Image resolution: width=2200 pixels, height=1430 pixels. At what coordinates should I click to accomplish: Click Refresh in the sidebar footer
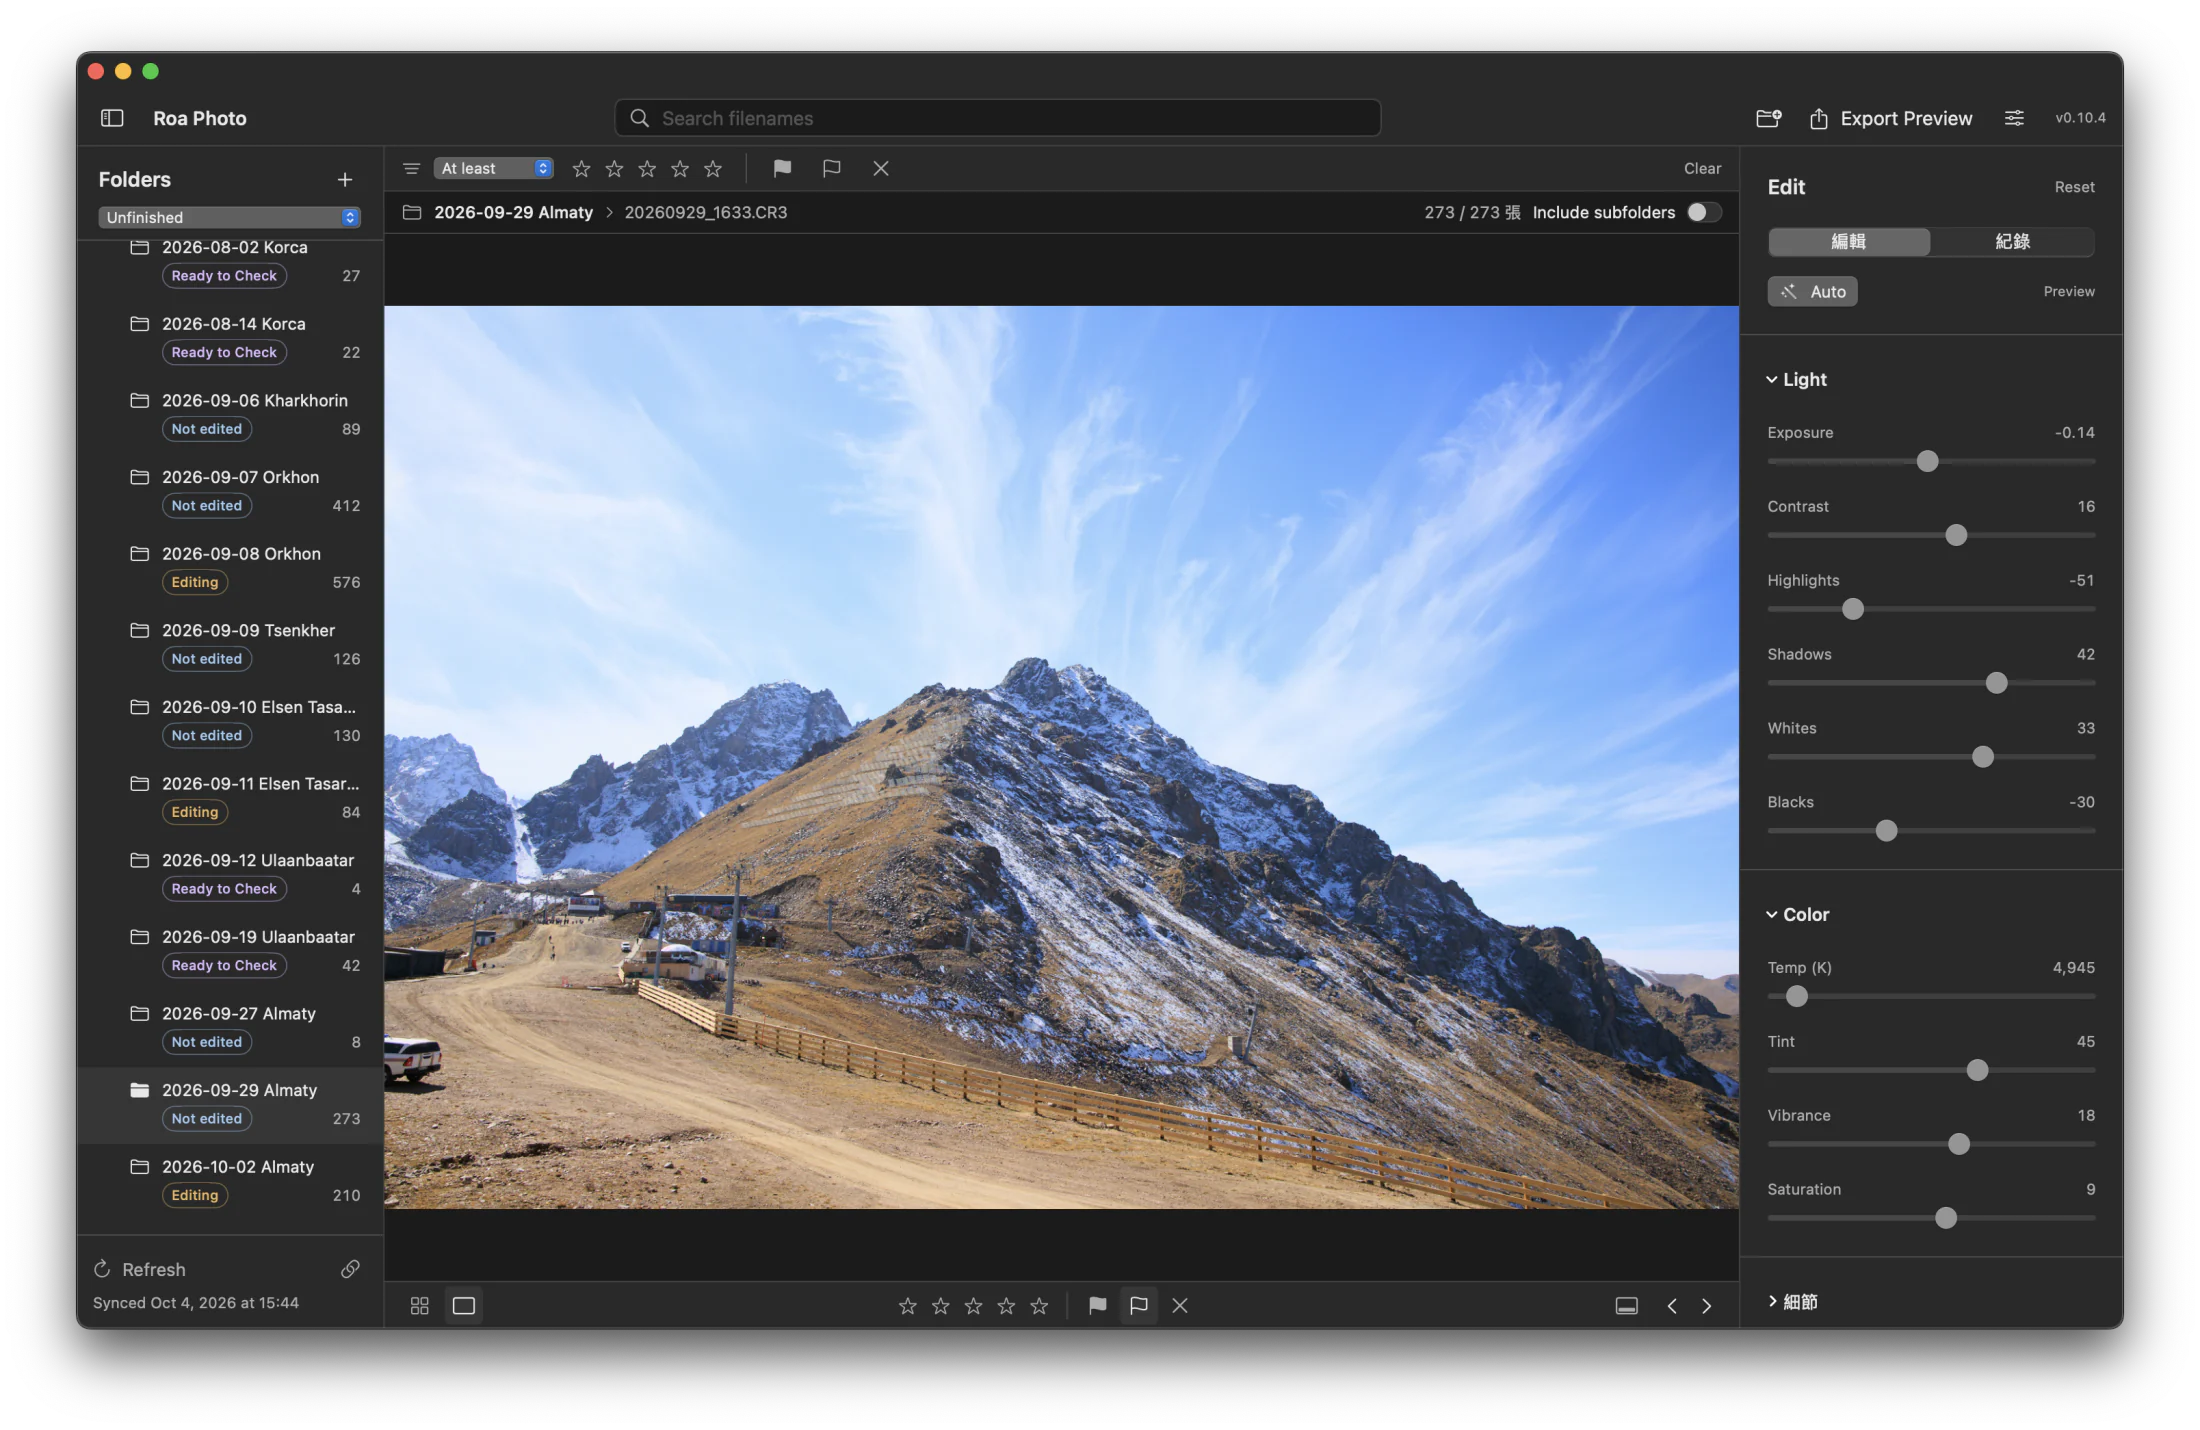tap(140, 1269)
